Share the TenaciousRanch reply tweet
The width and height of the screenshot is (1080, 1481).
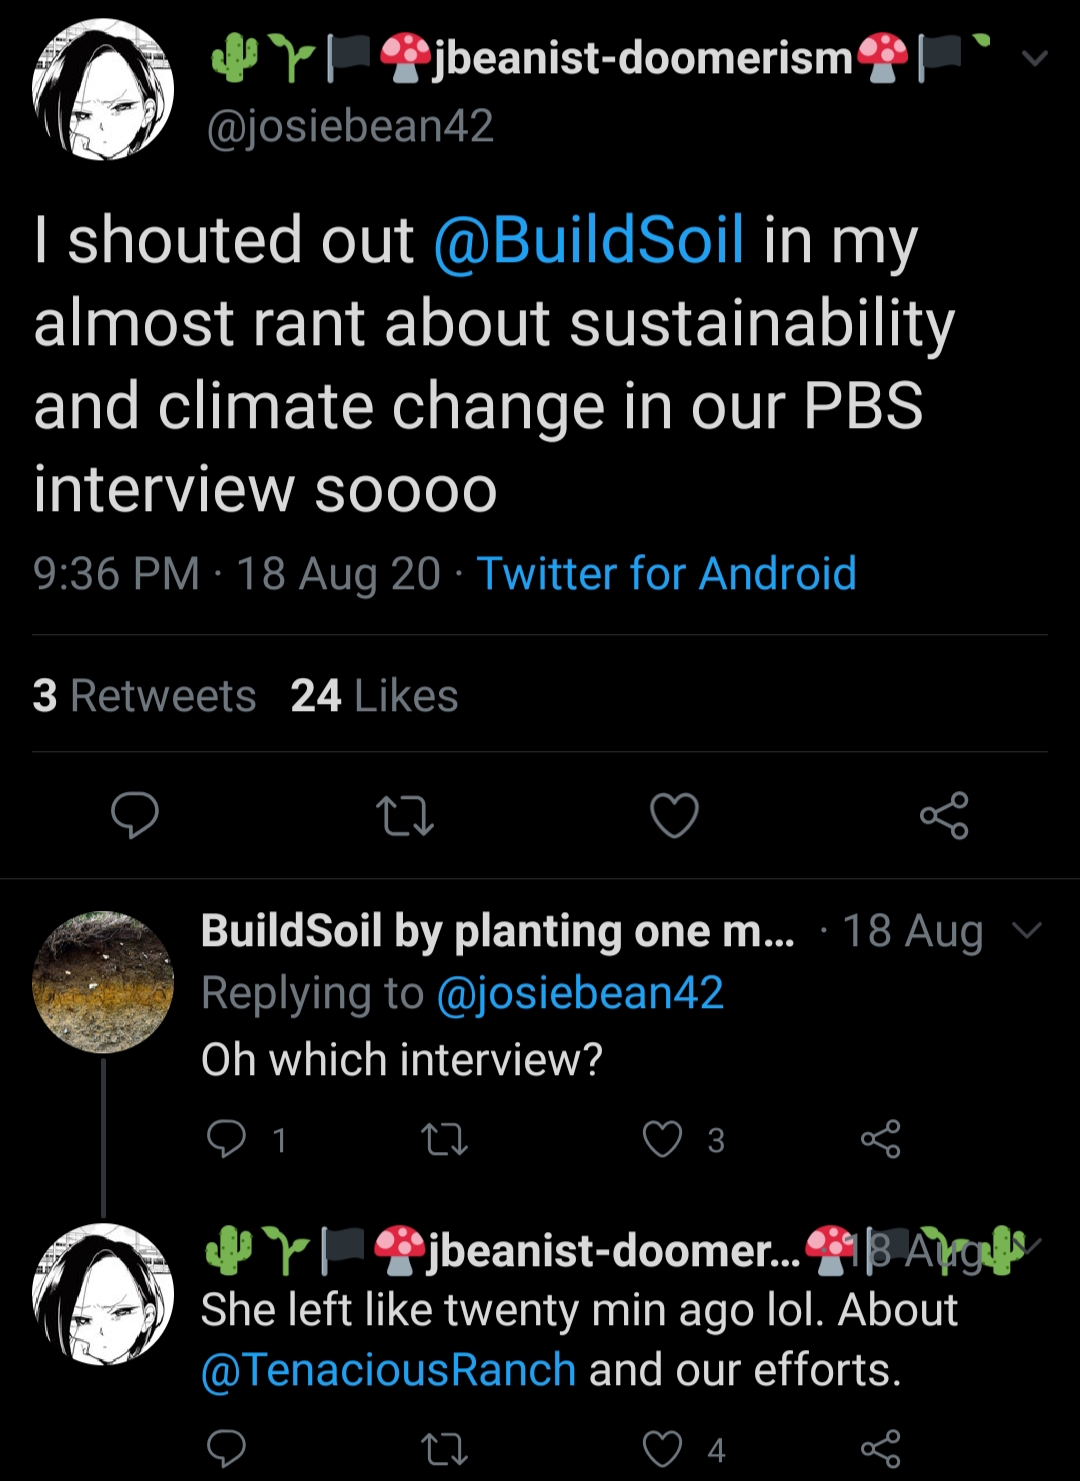click(881, 1449)
